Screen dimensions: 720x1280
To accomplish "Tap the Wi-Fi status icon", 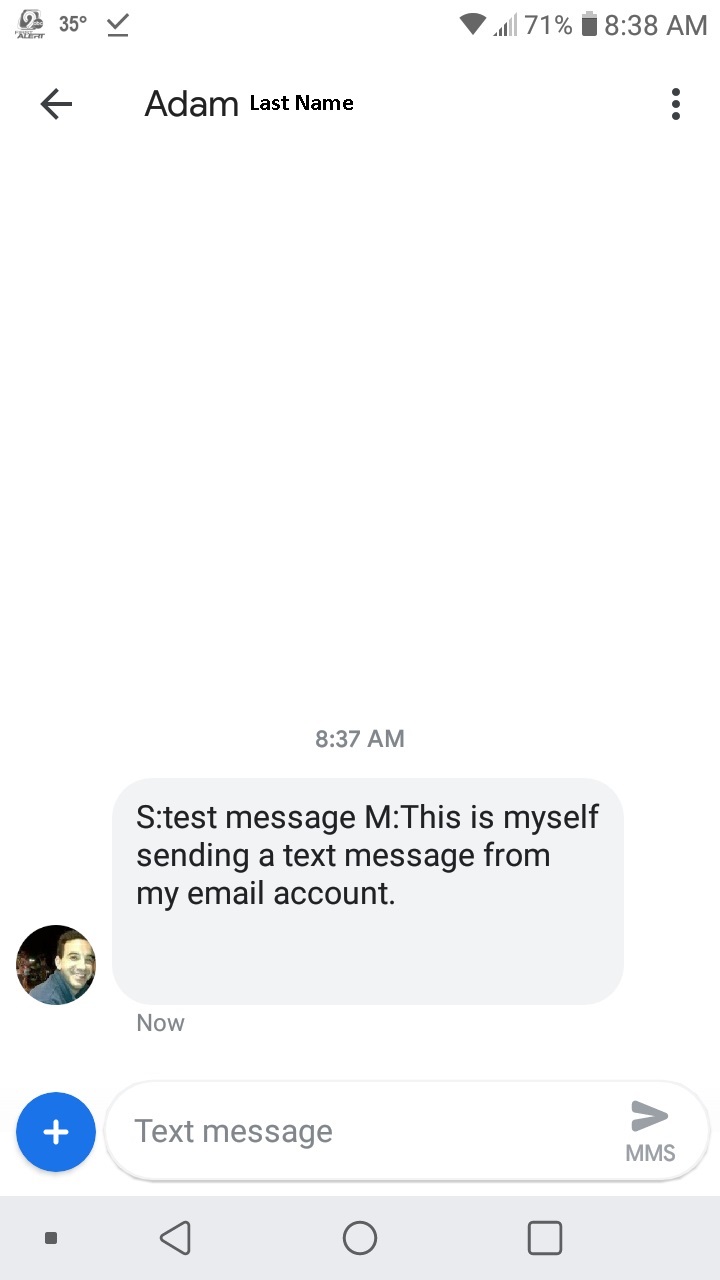I will click(x=472, y=25).
